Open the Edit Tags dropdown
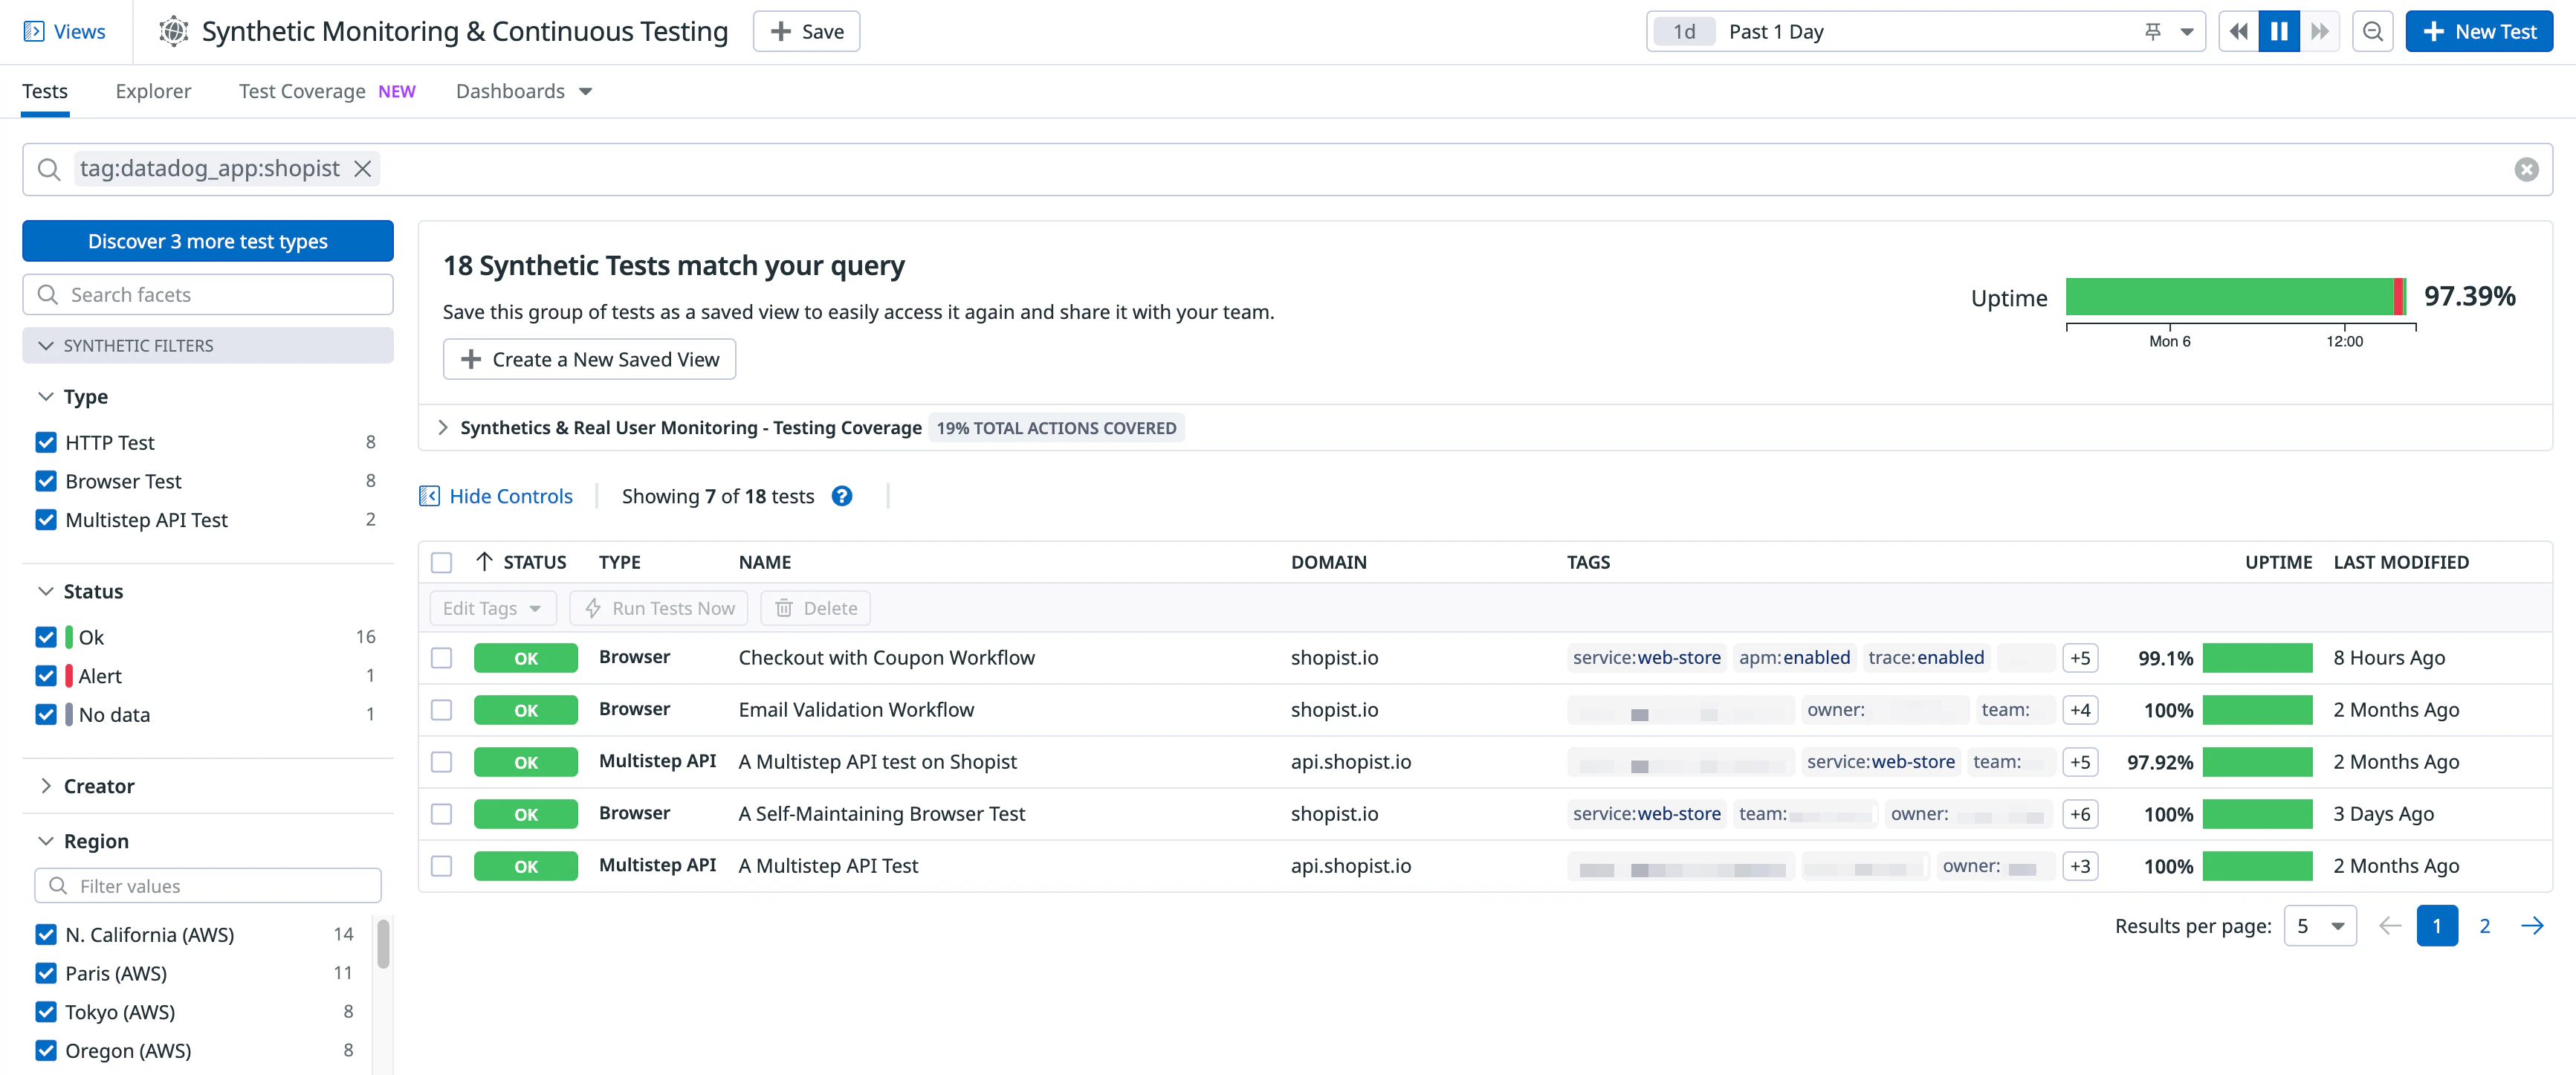 click(x=492, y=608)
